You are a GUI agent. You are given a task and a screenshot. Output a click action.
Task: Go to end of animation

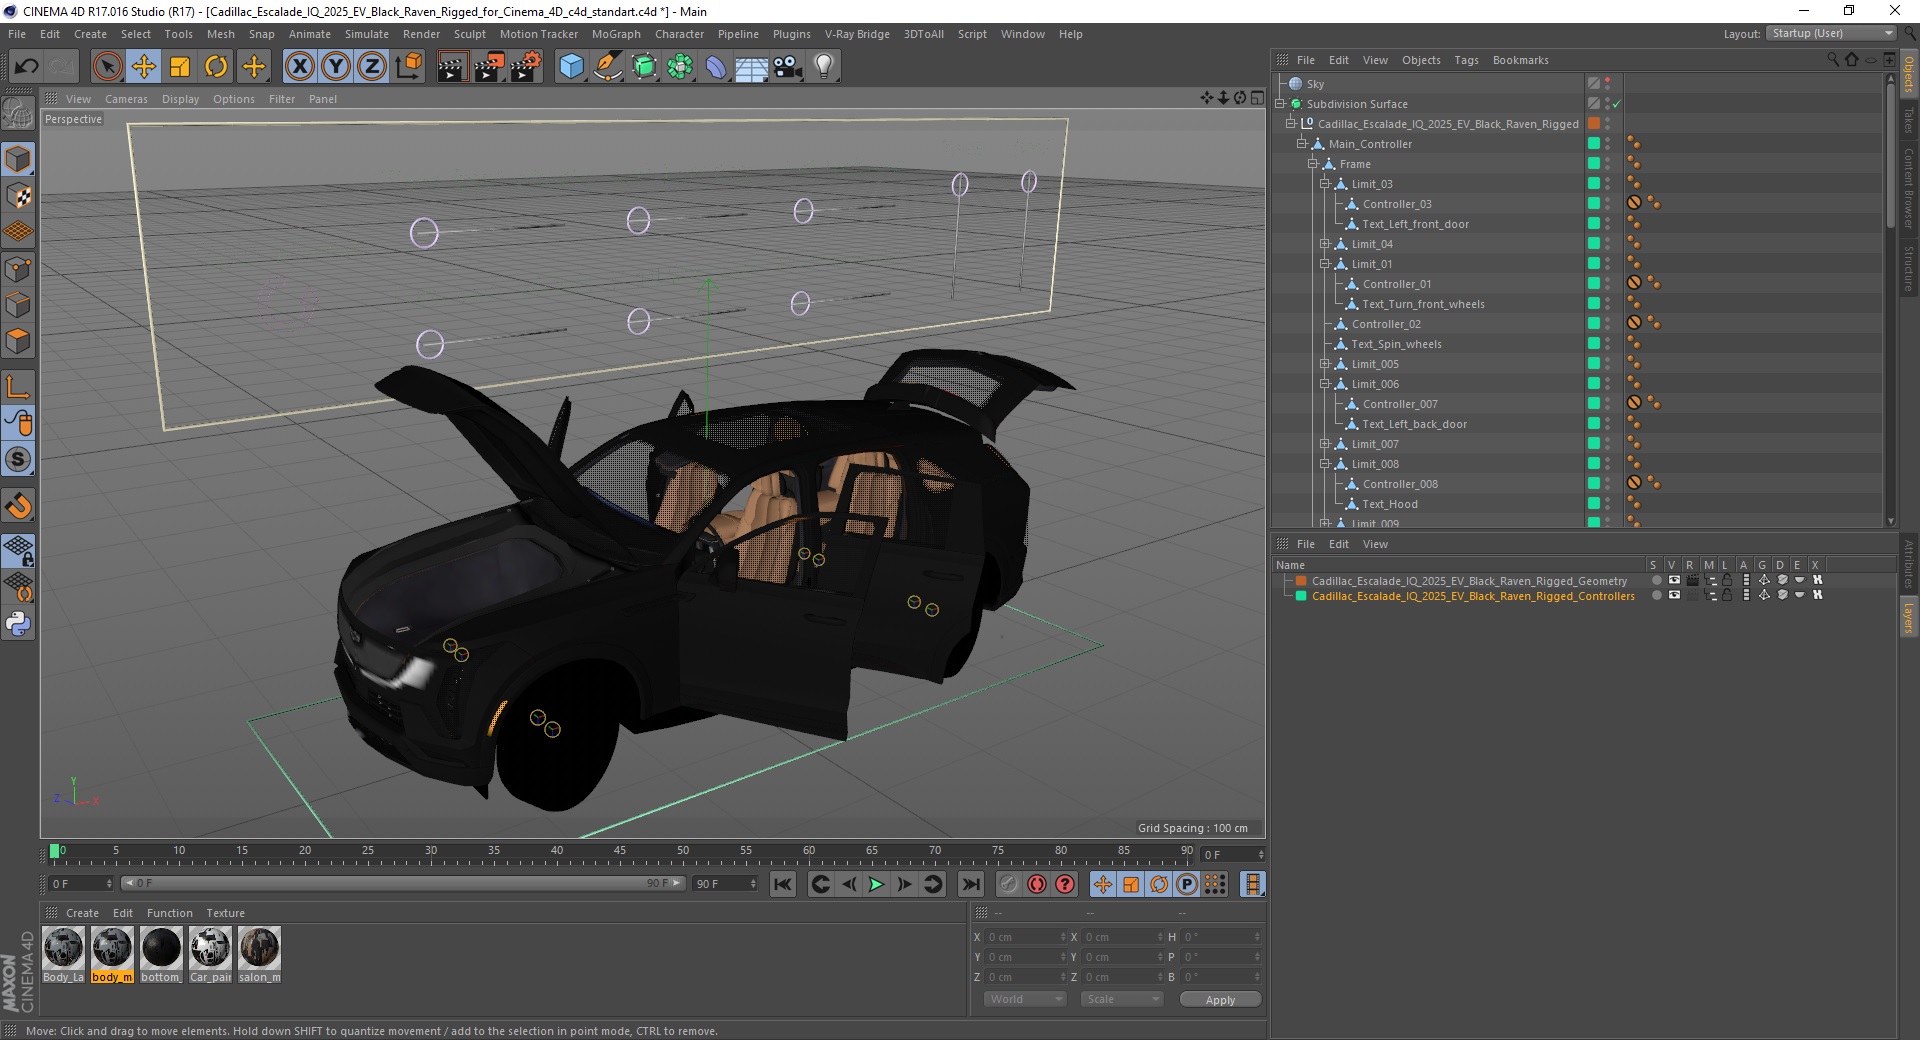tap(970, 884)
